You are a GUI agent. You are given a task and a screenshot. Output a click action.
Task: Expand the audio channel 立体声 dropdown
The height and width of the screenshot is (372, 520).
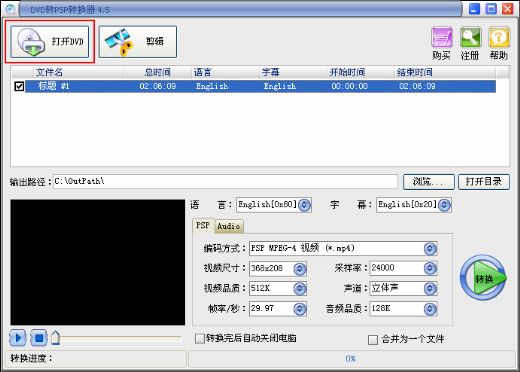pyautogui.click(x=430, y=289)
